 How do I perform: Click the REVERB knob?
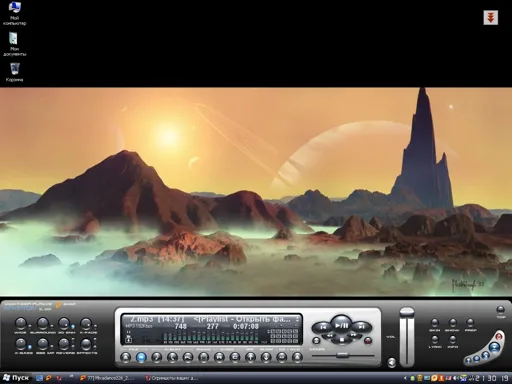tap(64, 344)
